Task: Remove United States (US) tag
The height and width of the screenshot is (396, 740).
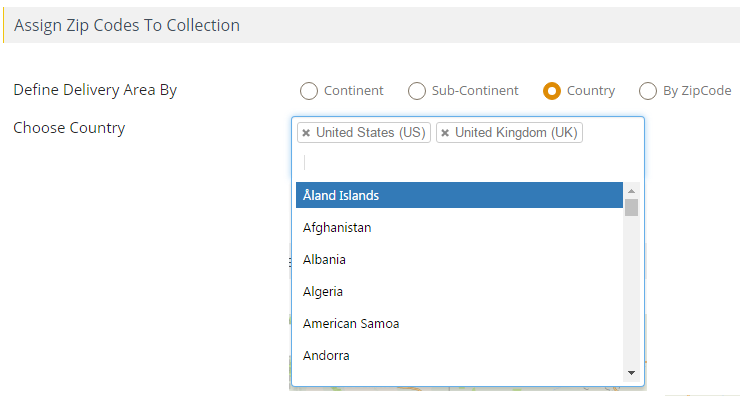Action: (x=306, y=133)
